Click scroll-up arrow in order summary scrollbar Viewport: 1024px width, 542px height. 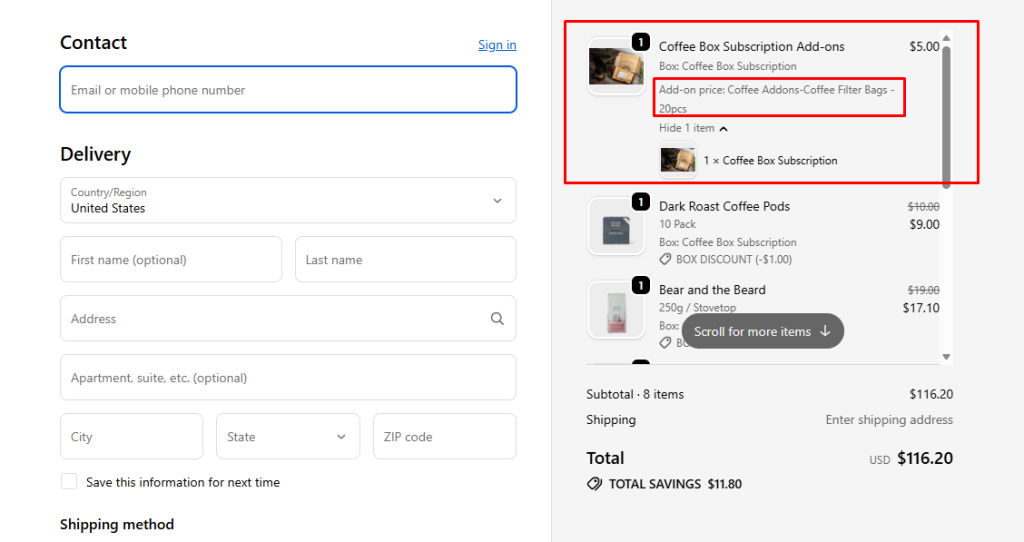(x=946, y=39)
